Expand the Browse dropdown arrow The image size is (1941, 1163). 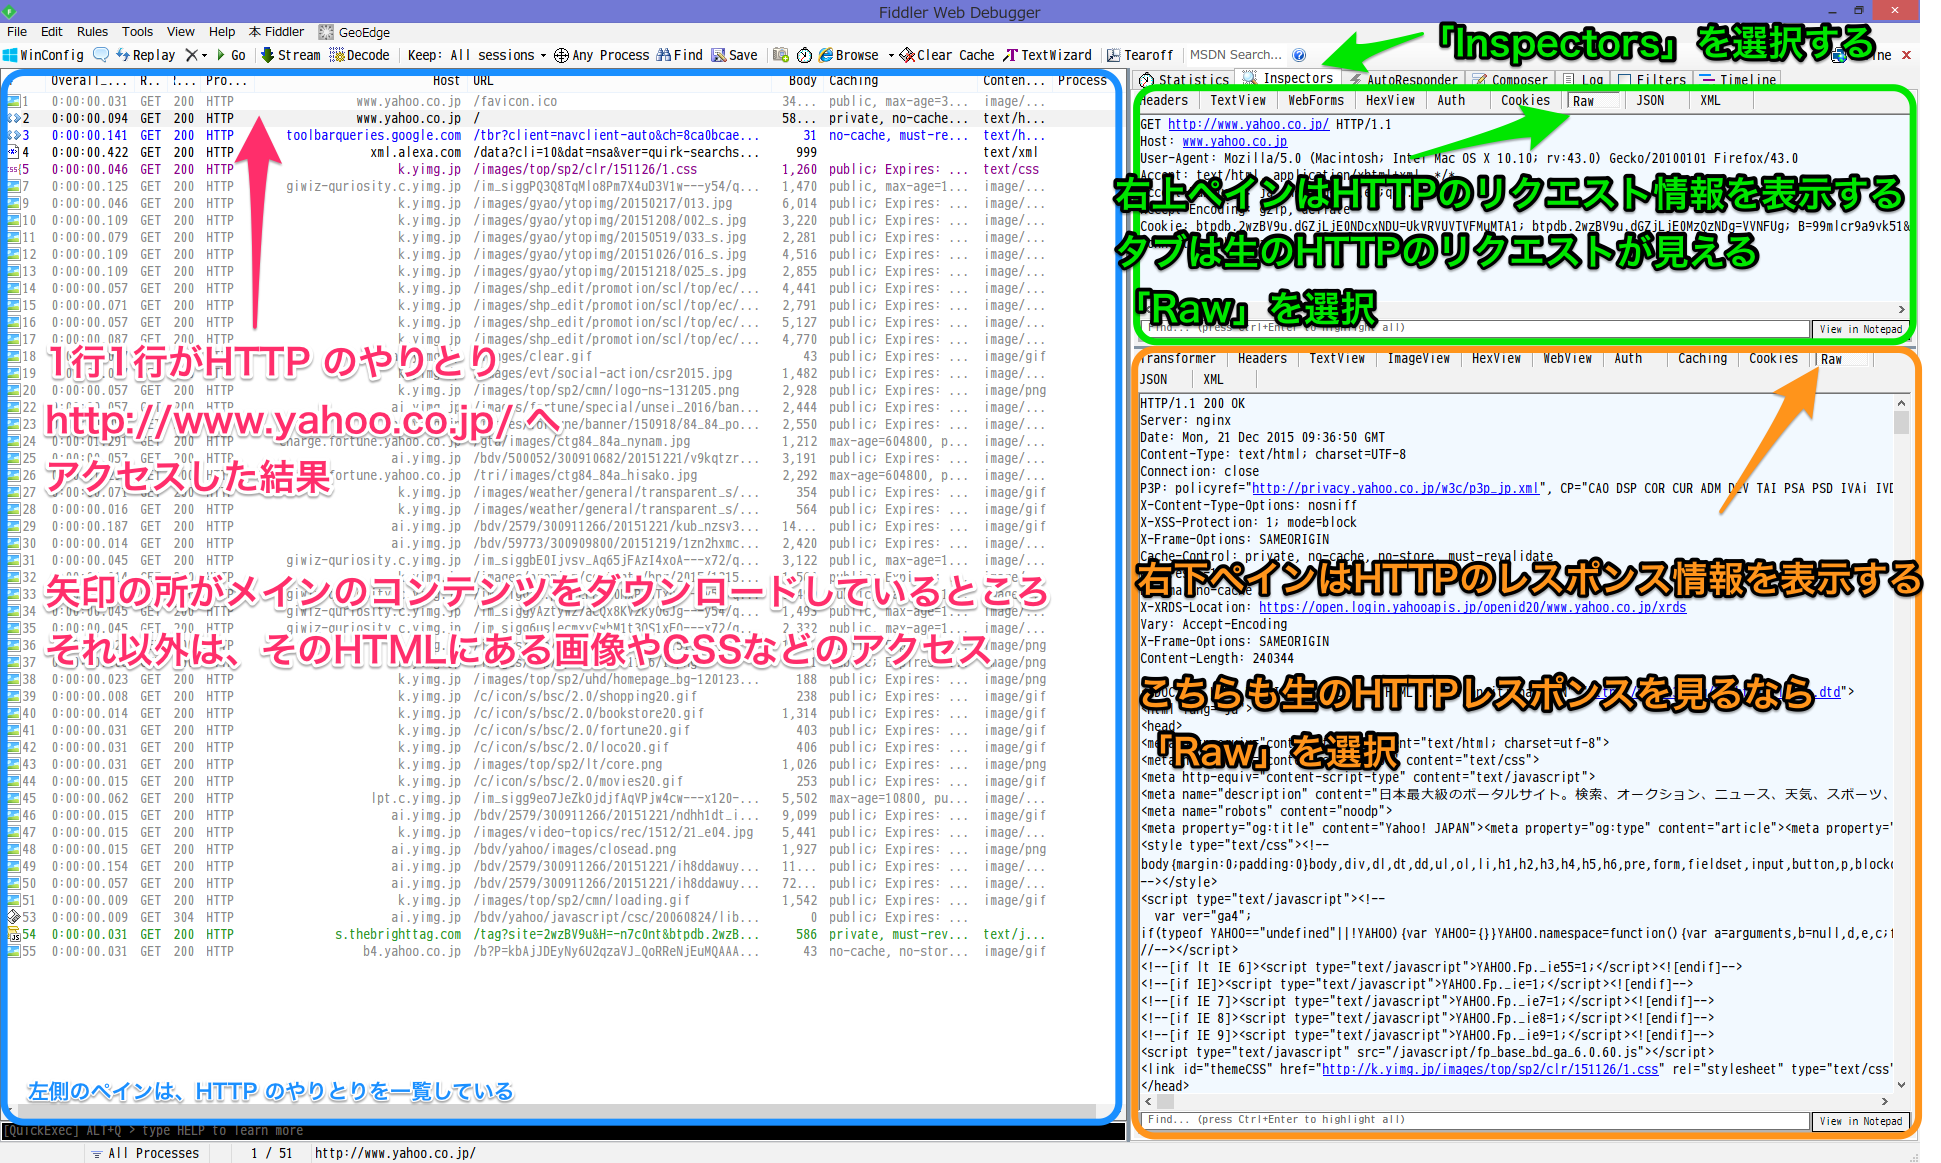[890, 55]
